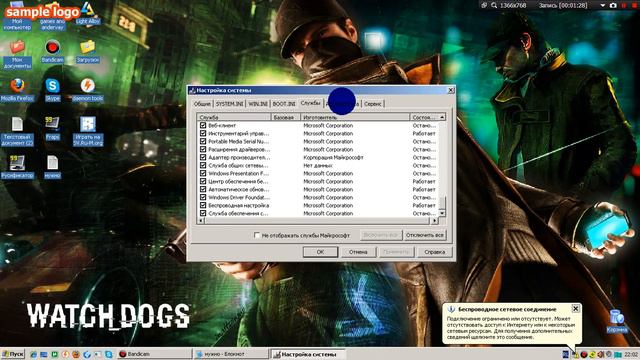The image size is (640, 360).
Task: Click the Skype quick launch icon
Action: 109,354
